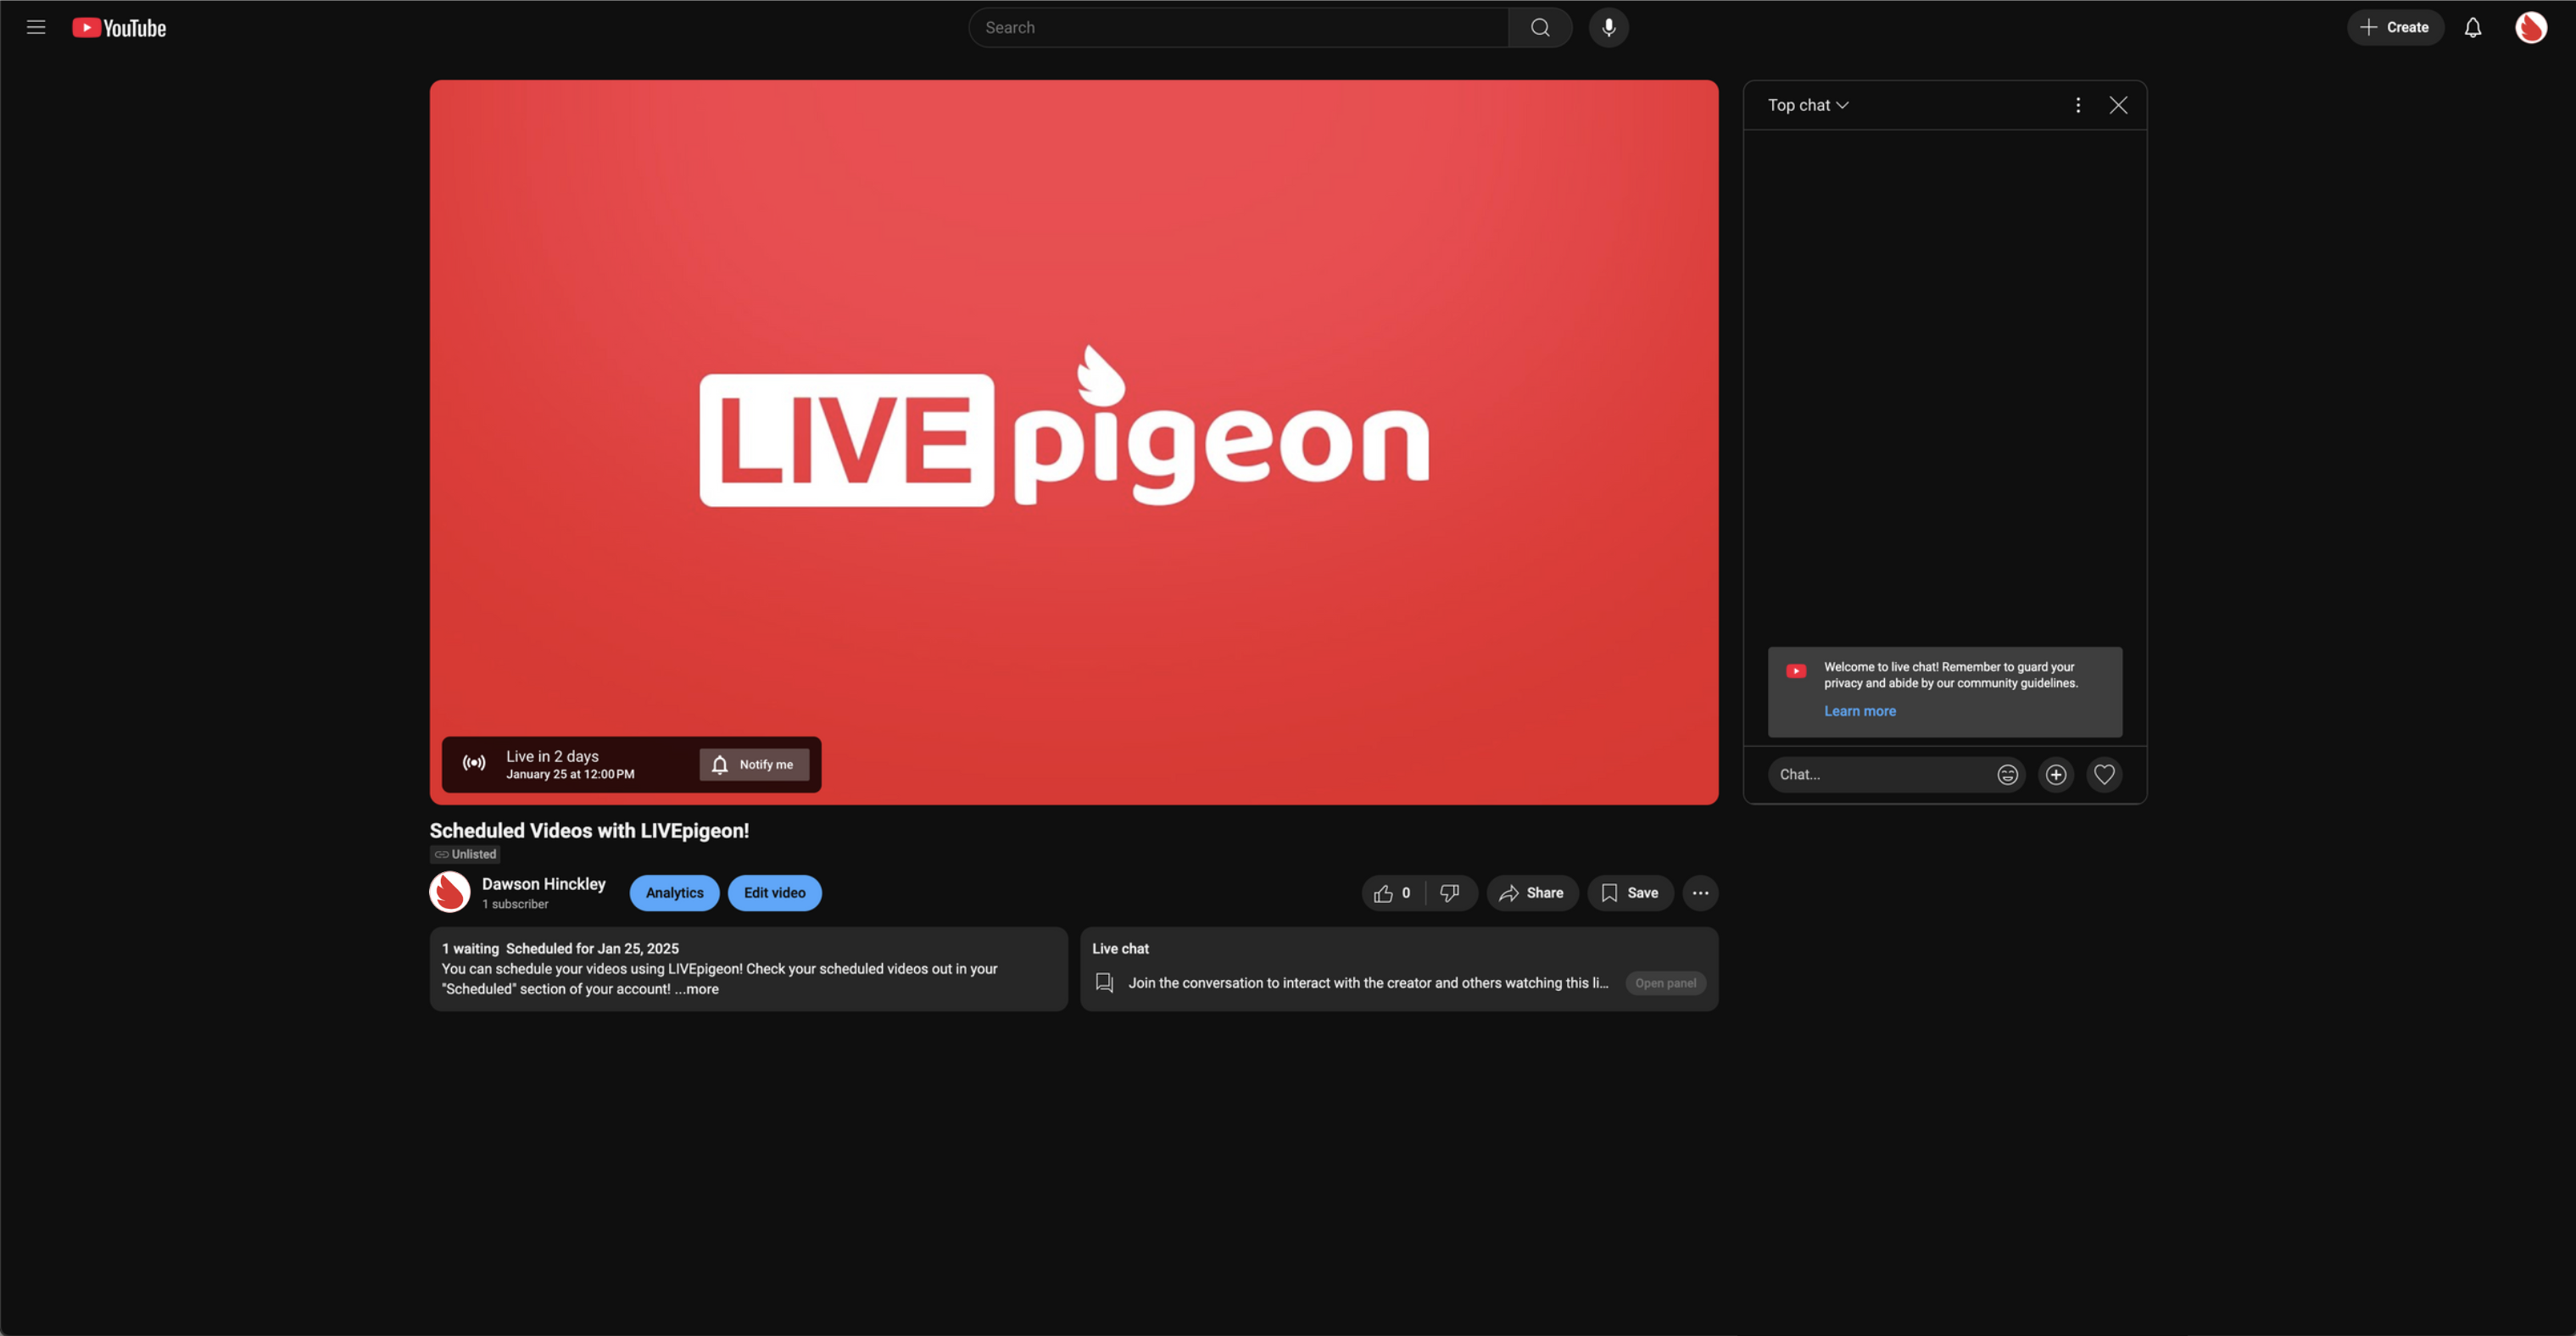This screenshot has height=1336, width=2576.
Task: Open the notifications bell
Action: click(2472, 27)
